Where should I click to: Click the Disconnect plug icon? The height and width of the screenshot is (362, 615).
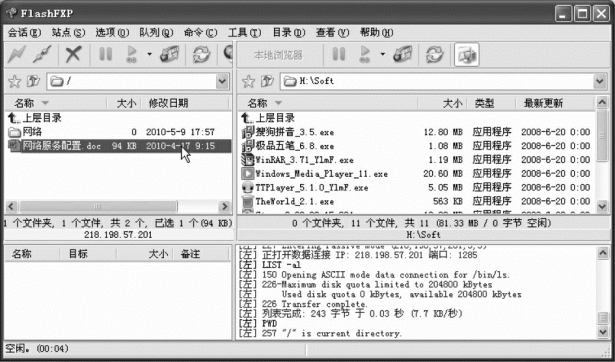coord(42,55)
